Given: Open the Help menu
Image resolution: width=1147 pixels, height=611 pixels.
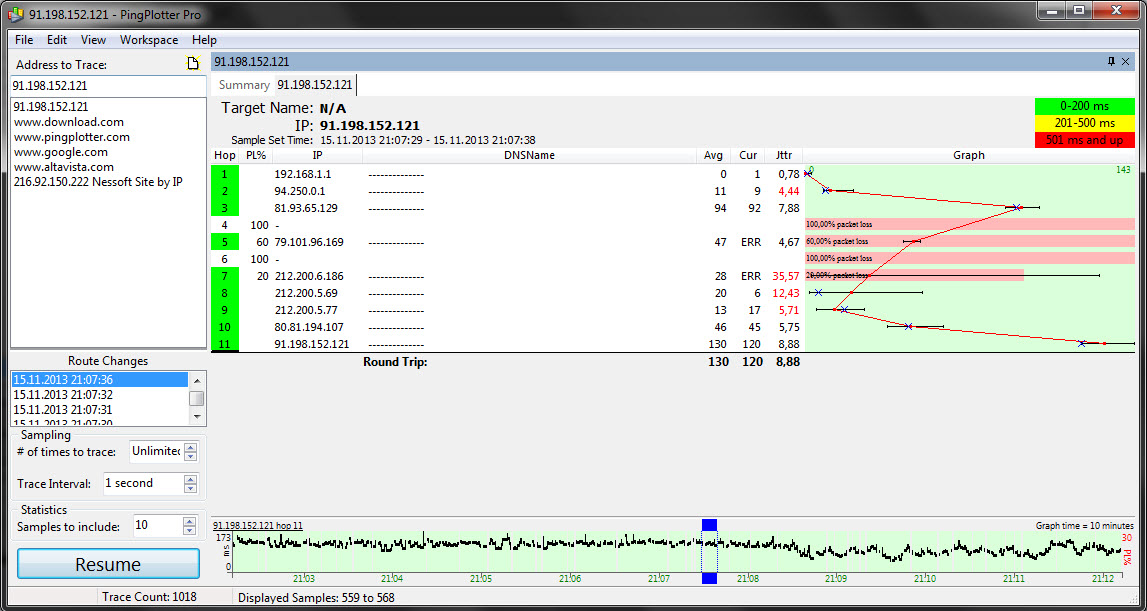Looking at the screenshot, I should [205, 40].
